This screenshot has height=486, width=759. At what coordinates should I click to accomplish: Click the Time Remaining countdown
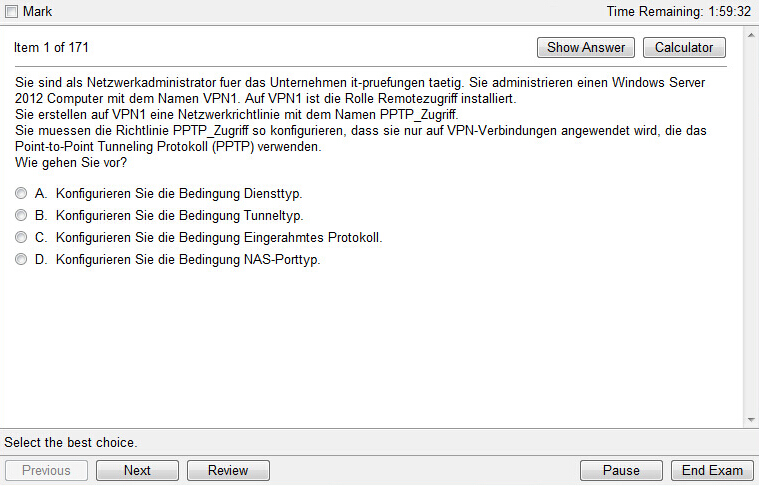click(679, 11)
